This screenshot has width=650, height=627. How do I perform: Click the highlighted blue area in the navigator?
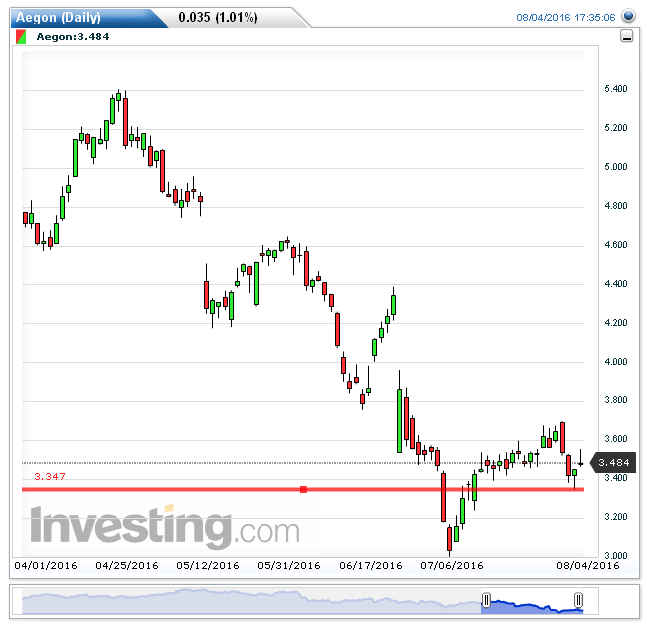(x=532, y=606)
